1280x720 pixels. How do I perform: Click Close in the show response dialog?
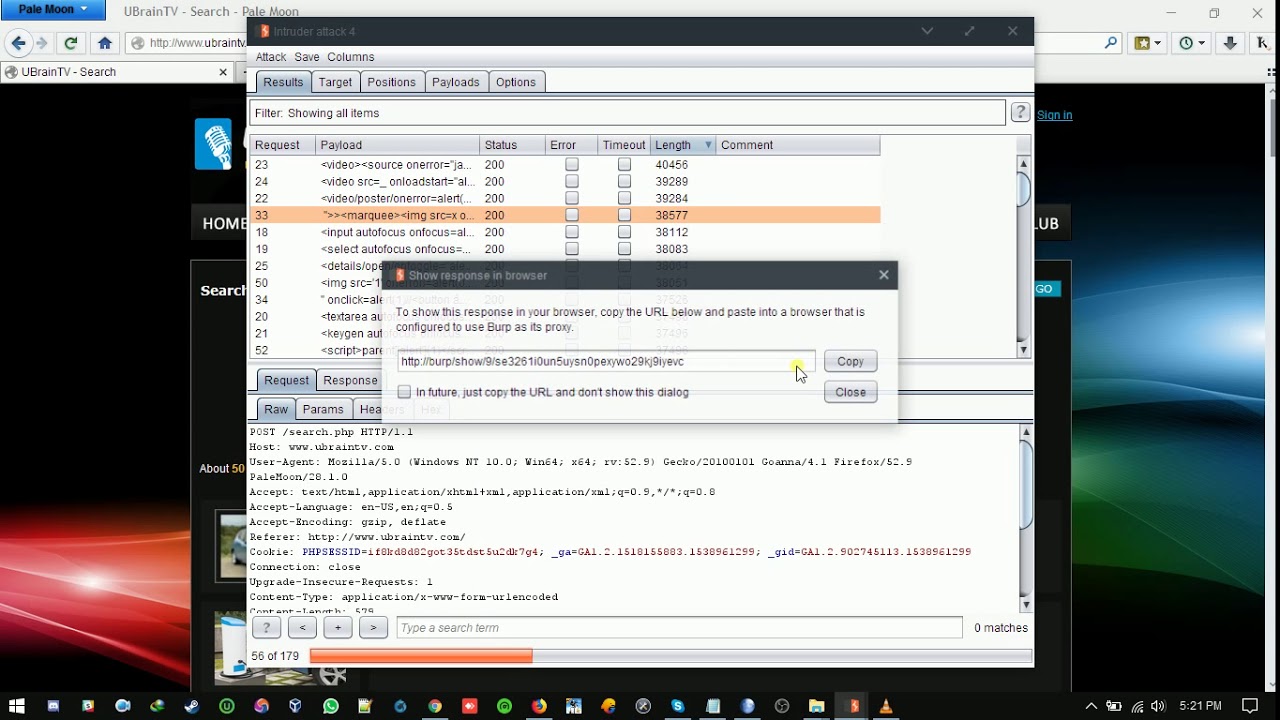(850, 392)
